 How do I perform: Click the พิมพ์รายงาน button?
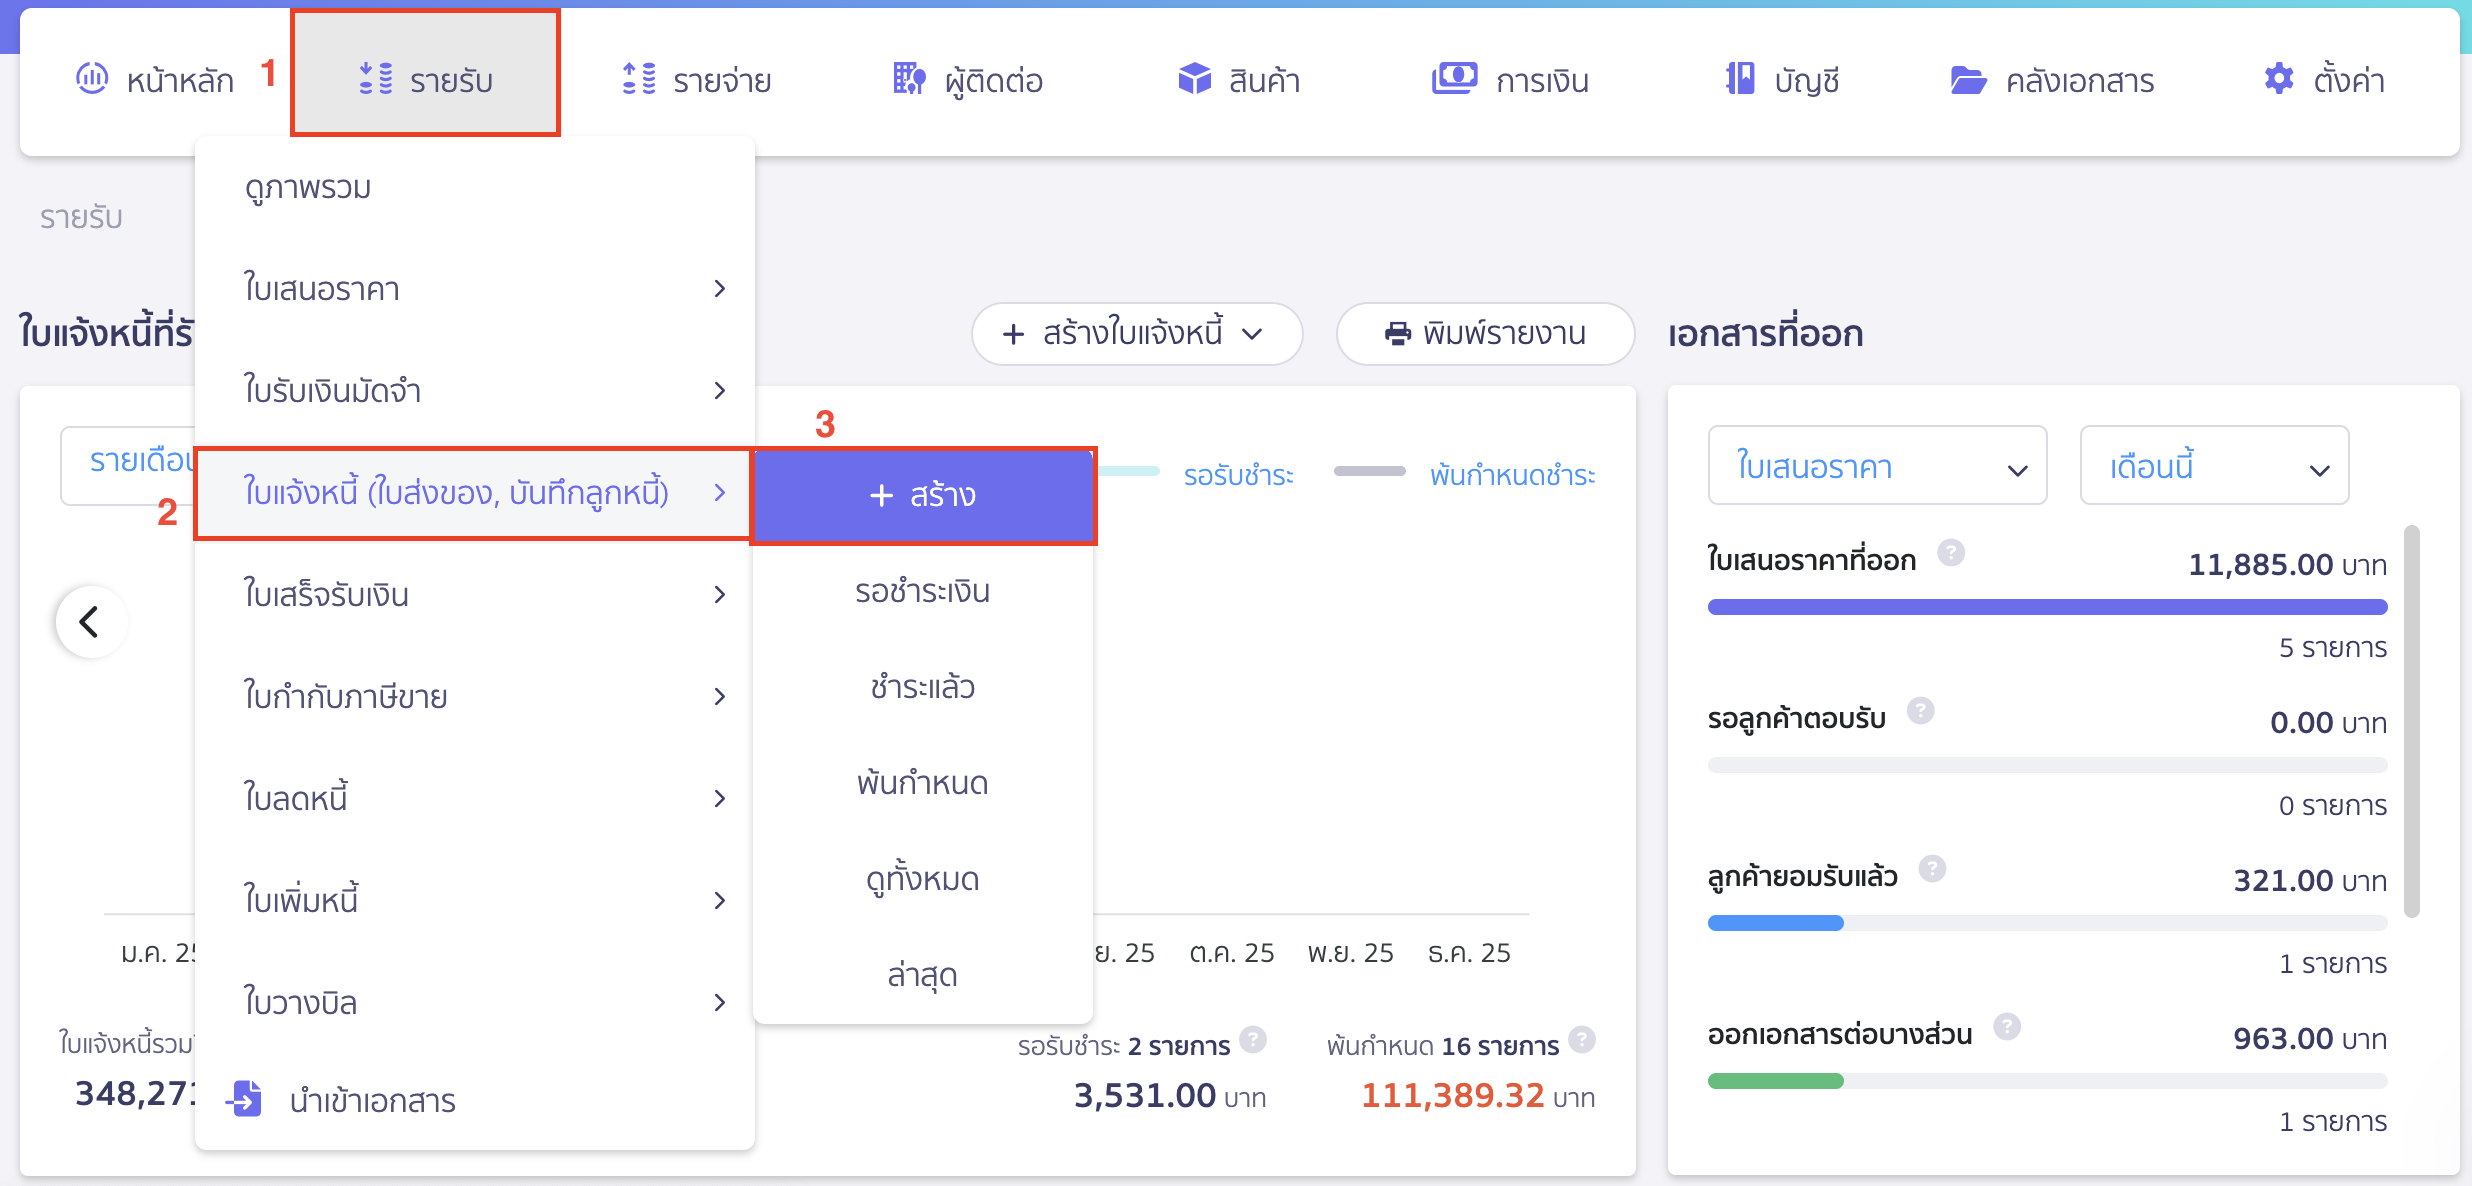point(1485,334)
